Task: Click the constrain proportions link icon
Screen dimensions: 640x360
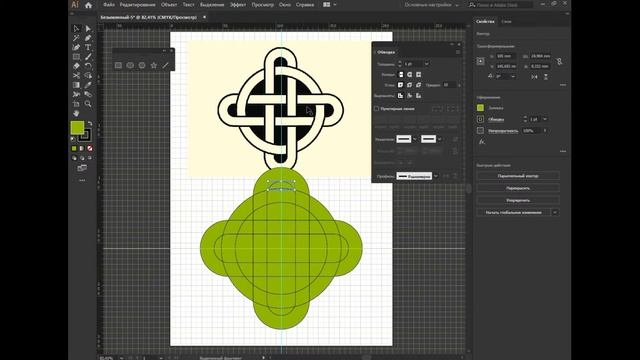Action: coord(560,61)
